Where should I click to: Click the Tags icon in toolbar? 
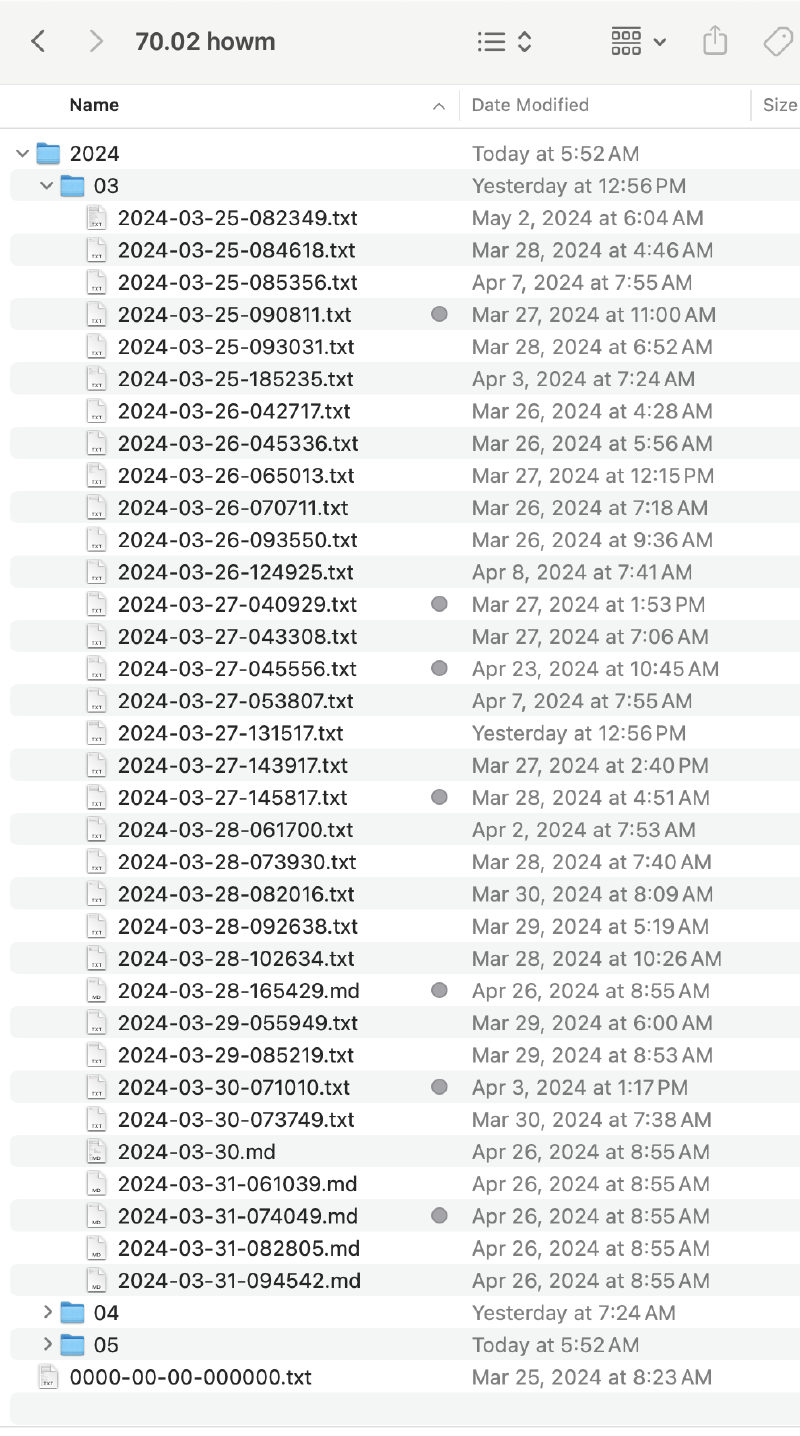point(777,42)
